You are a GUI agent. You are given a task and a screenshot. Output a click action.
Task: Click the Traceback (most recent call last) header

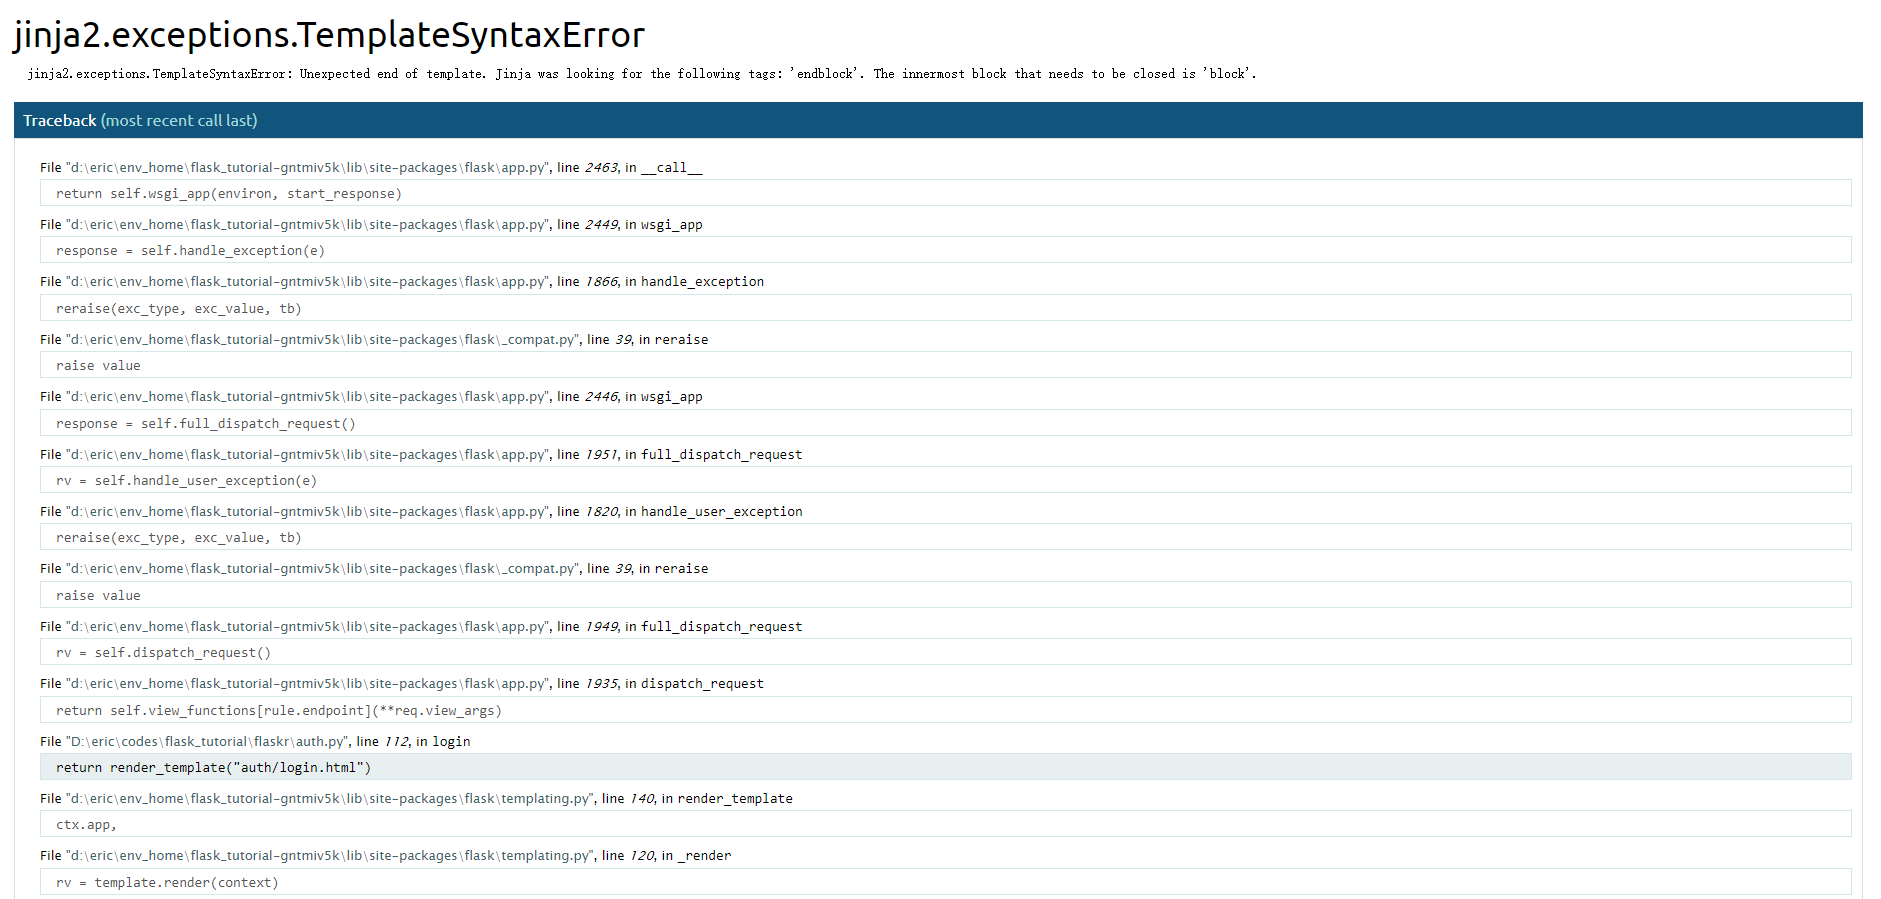[x=938, y=120]
